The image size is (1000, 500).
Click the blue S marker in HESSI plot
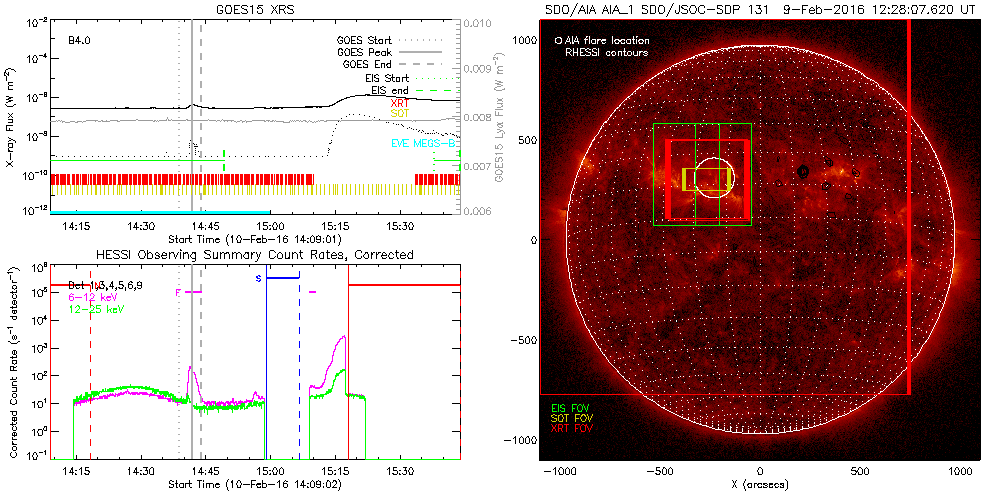click(258, 278)
